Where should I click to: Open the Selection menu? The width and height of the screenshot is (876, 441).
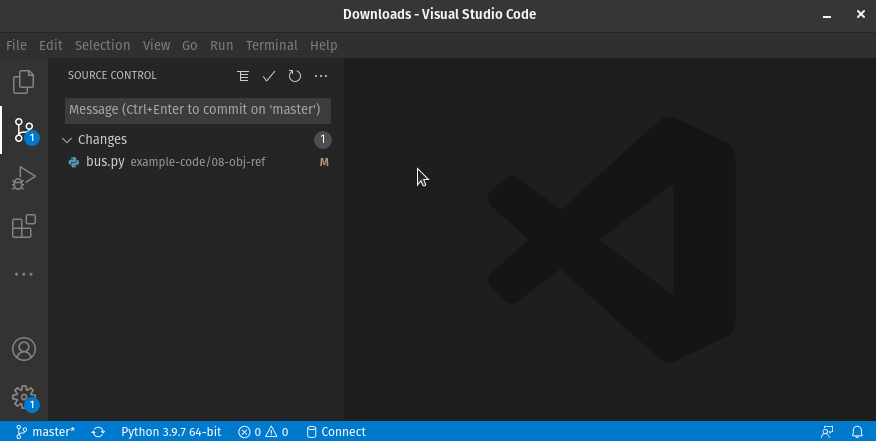[102, 45]
